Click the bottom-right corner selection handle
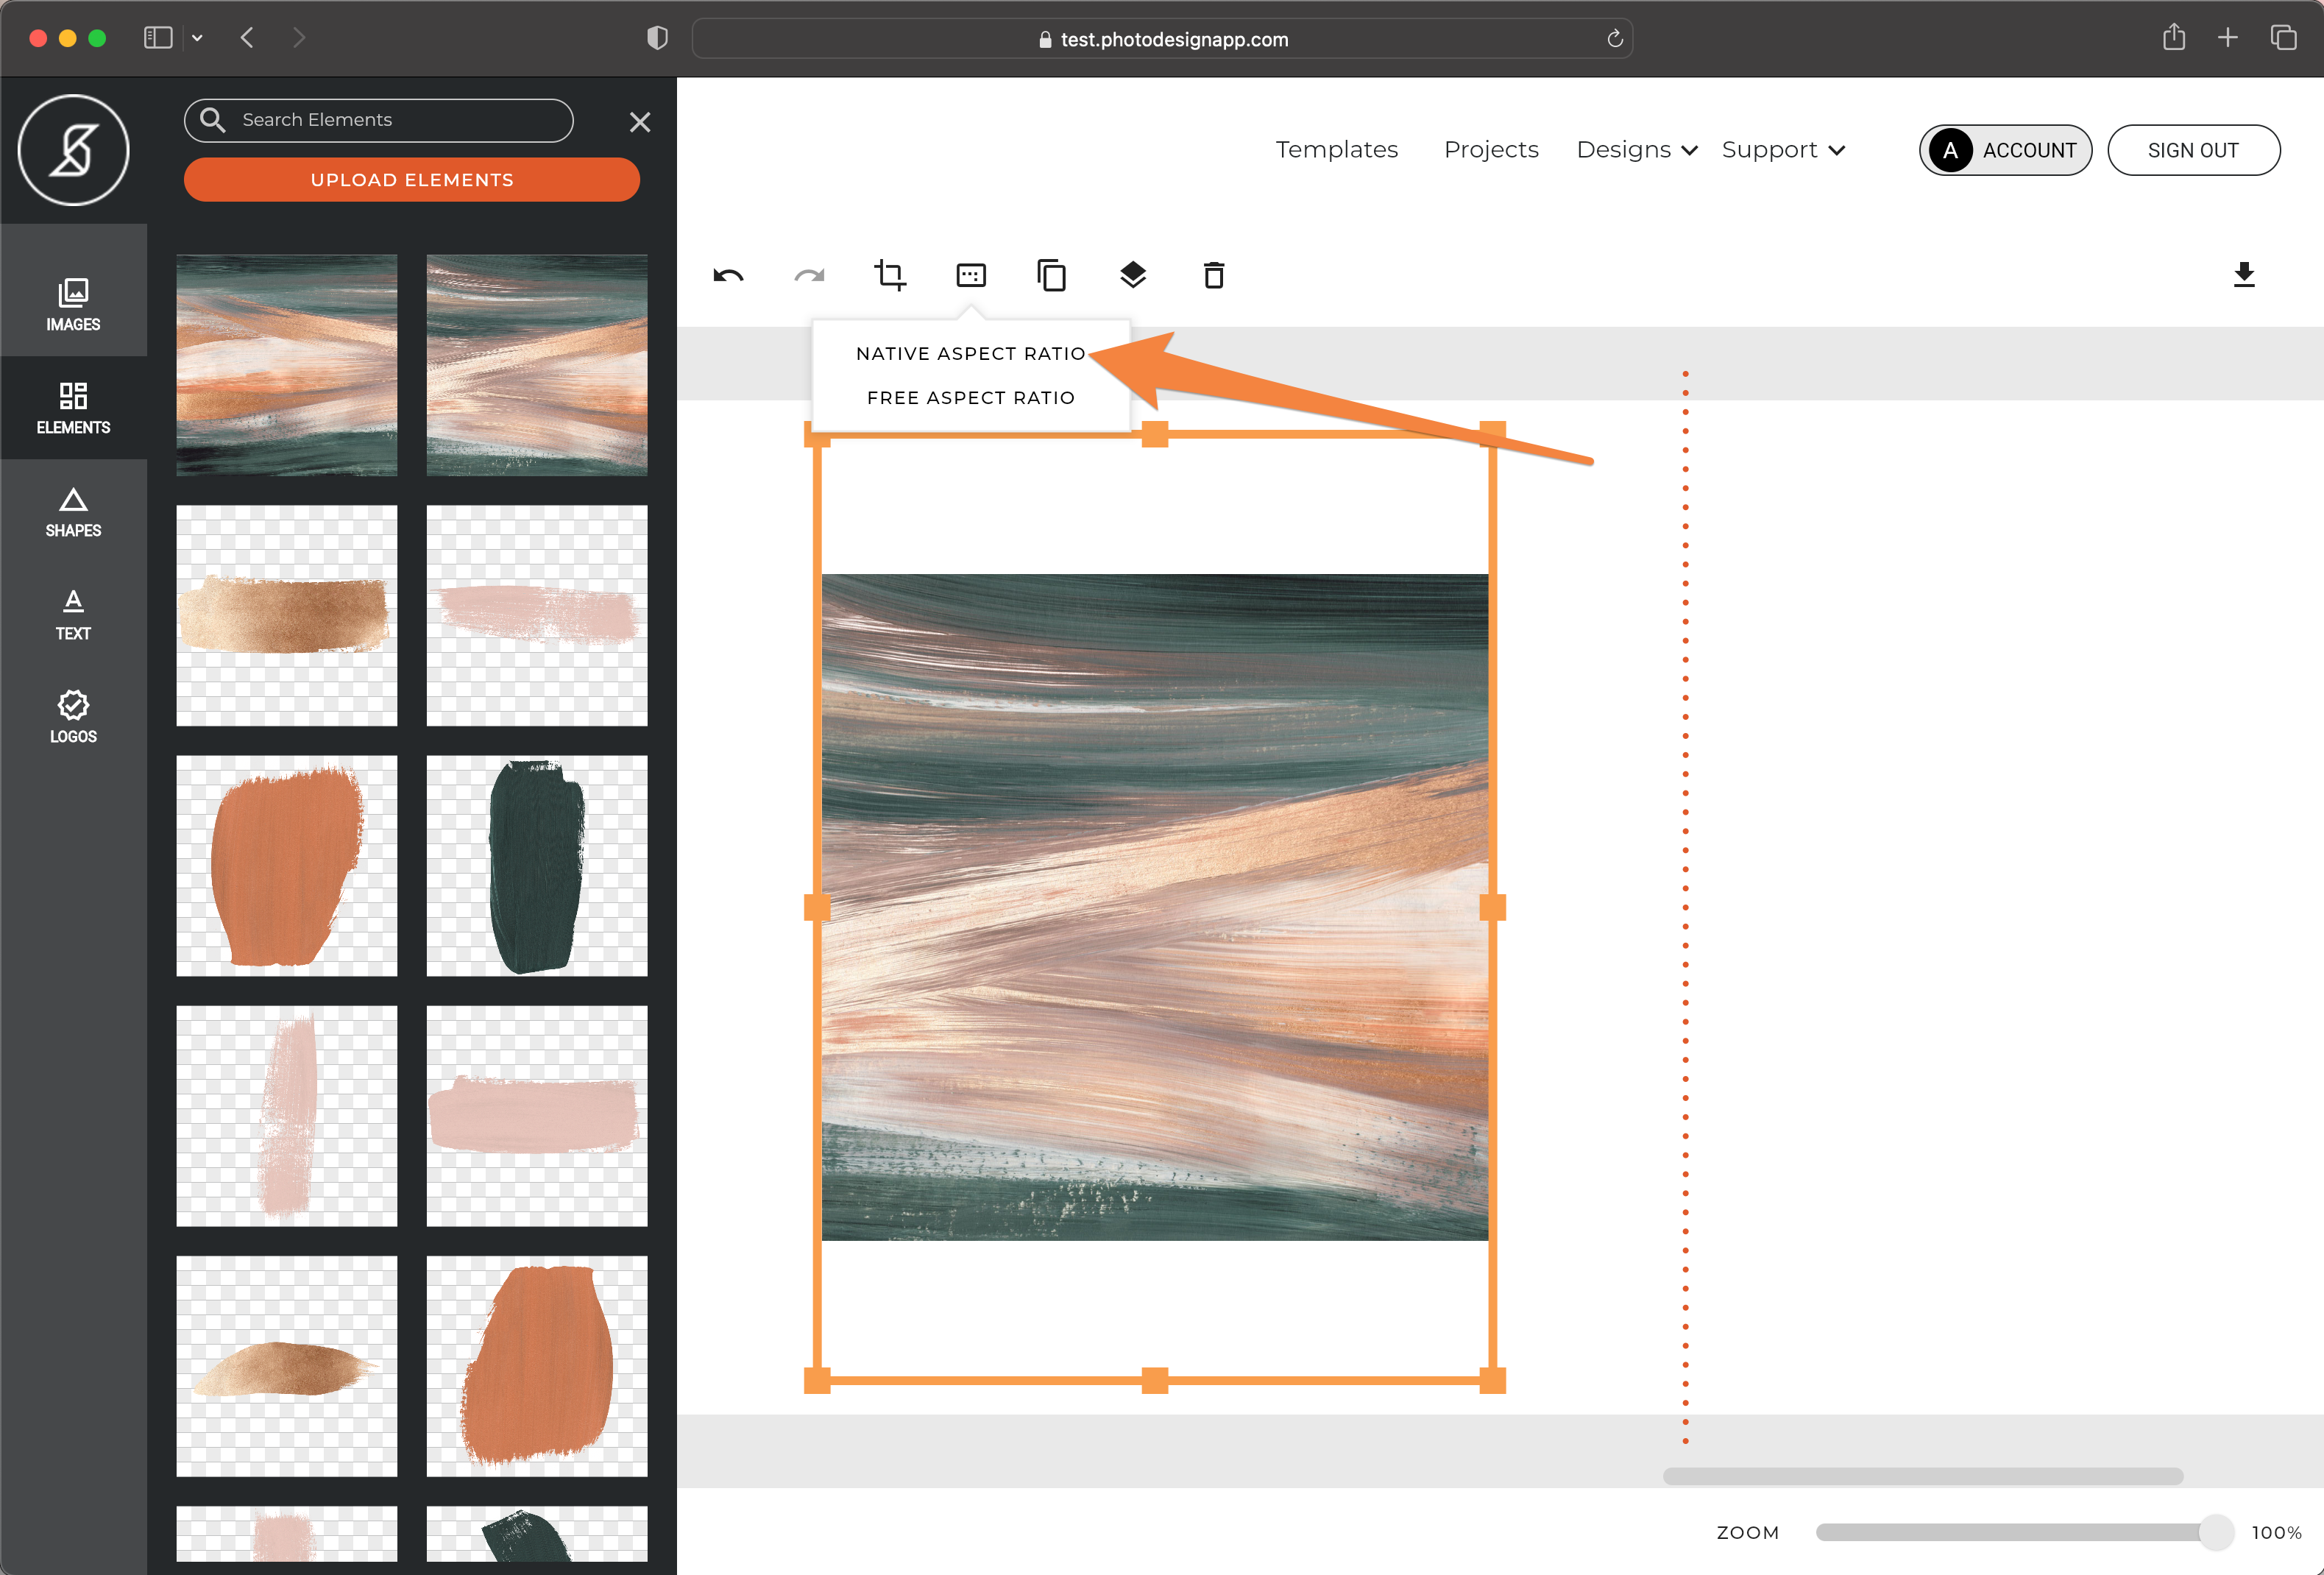Viewport: 2324px width, 1575px height. (x=1492, y=1380)
